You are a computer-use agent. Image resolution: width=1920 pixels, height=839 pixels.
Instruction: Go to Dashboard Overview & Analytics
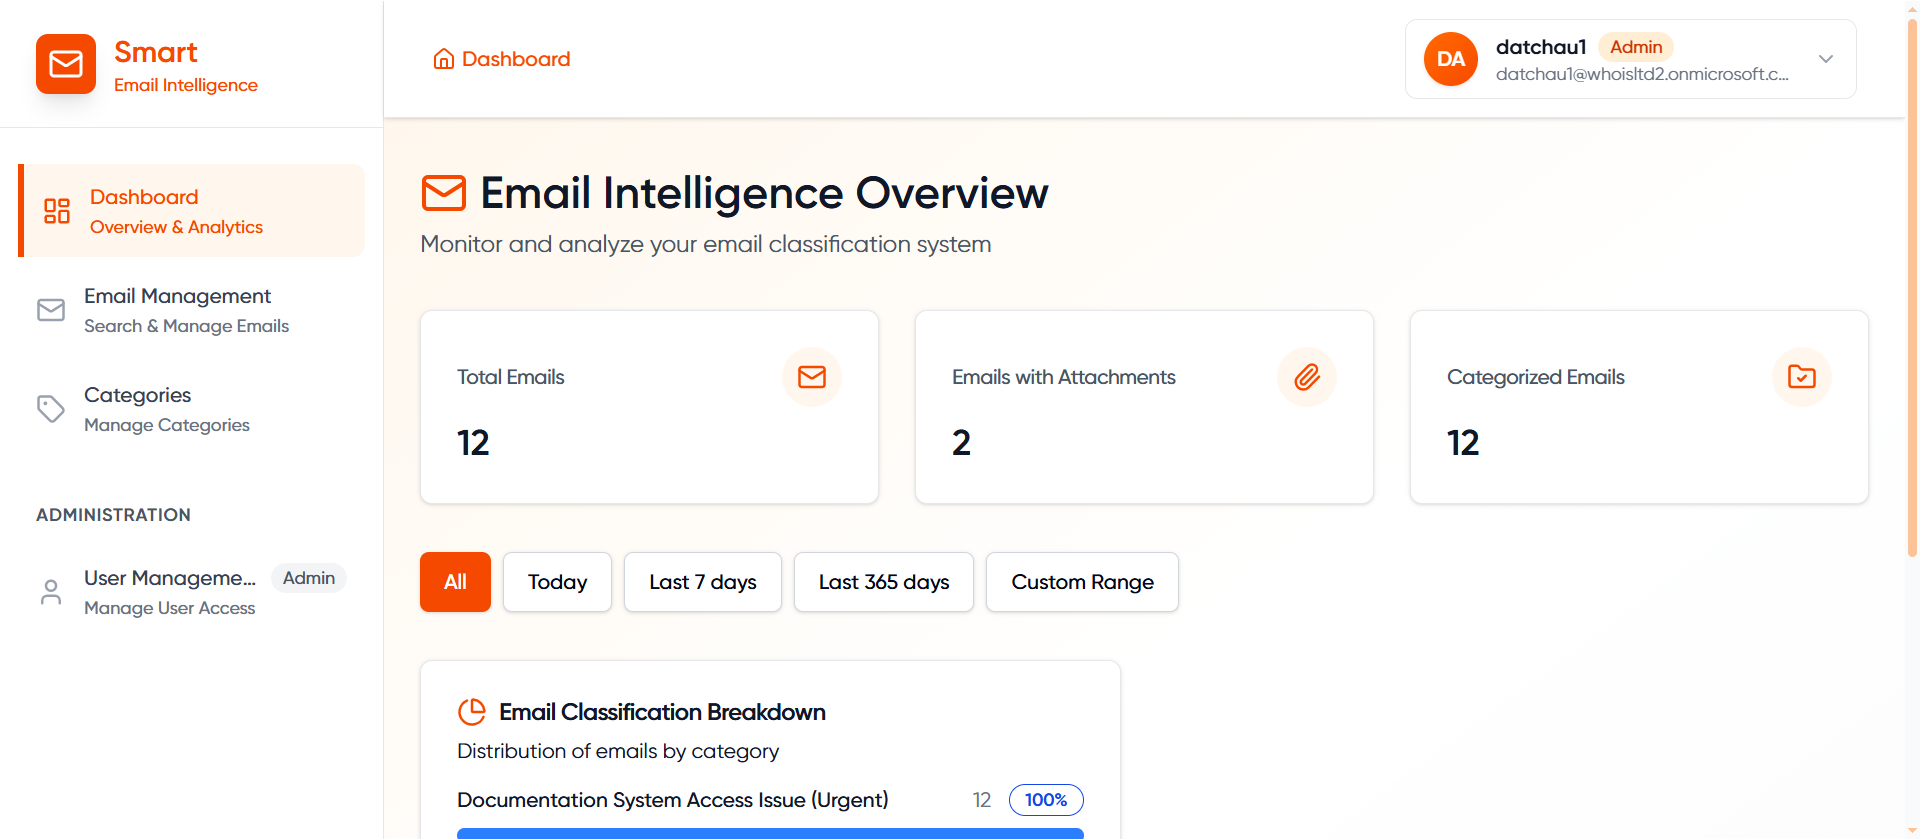(176, 211)
